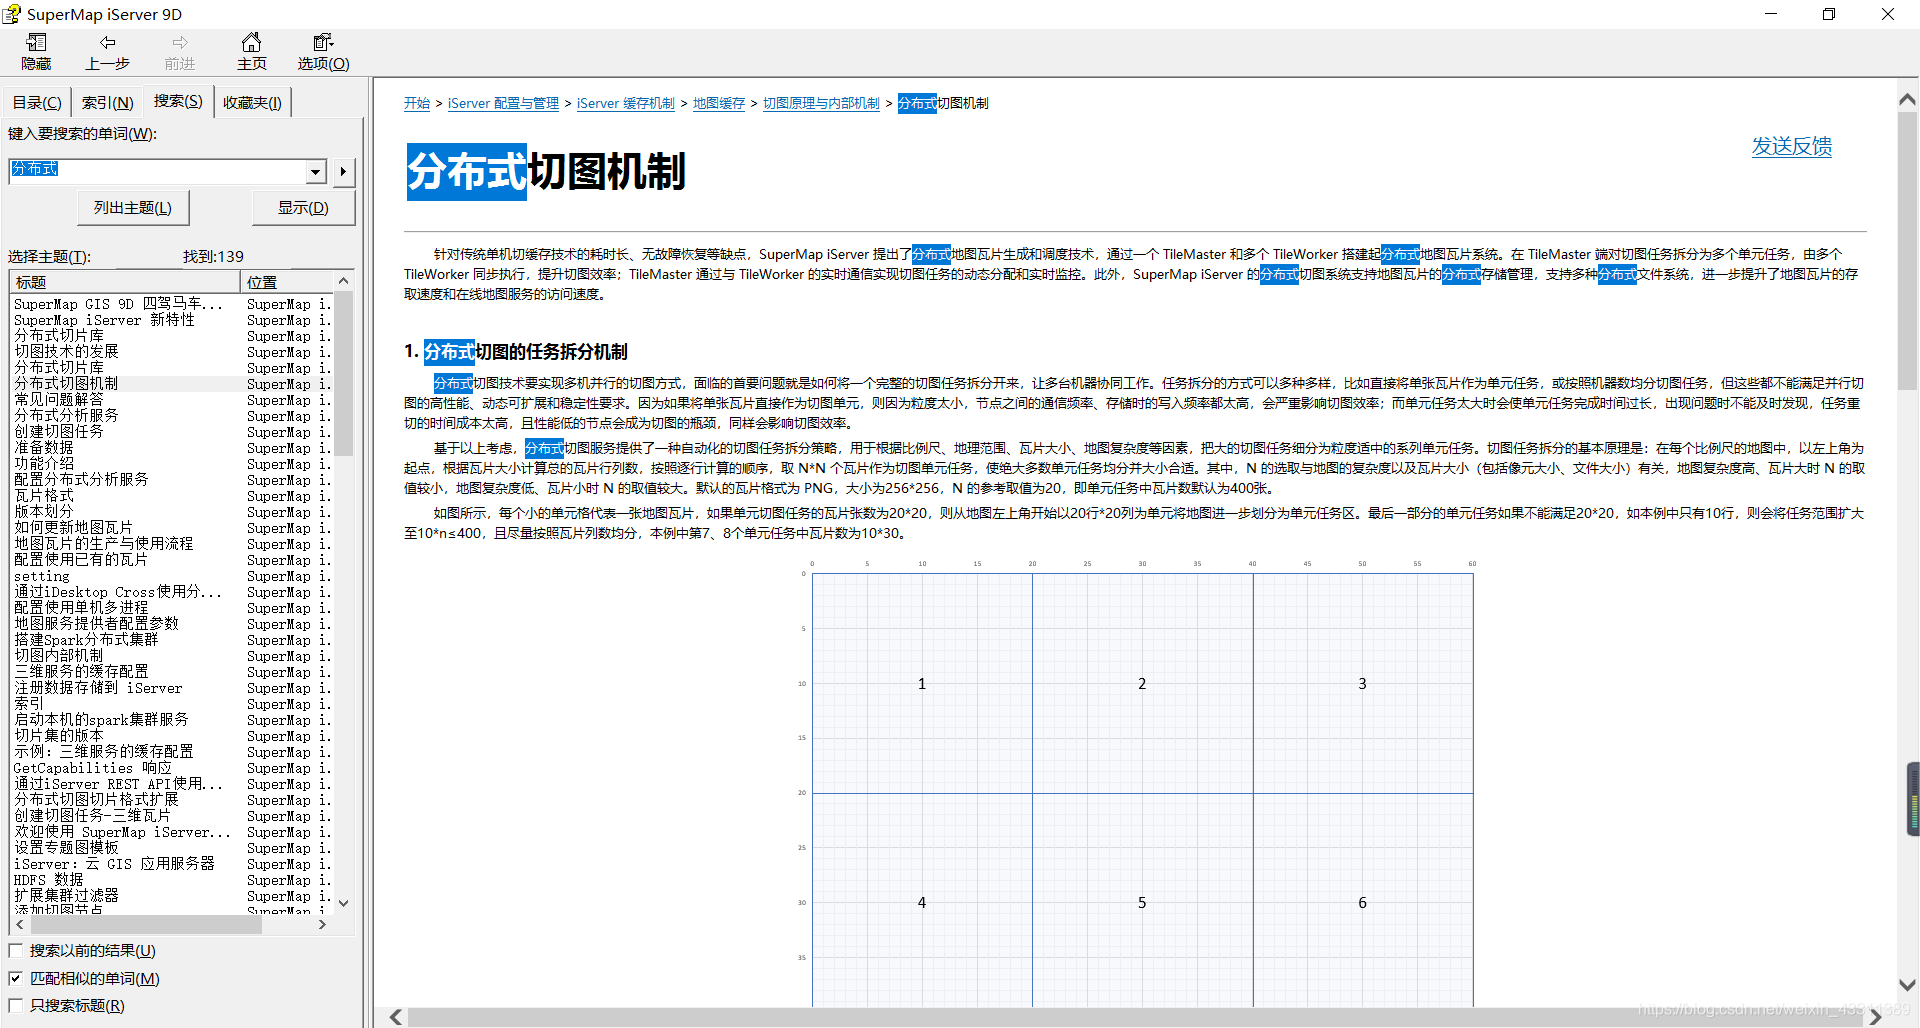The width and height of the screenshot is (1920, 1028).
Task: Click the results list vertical scrollbar thumb
Action: point(344,374)
